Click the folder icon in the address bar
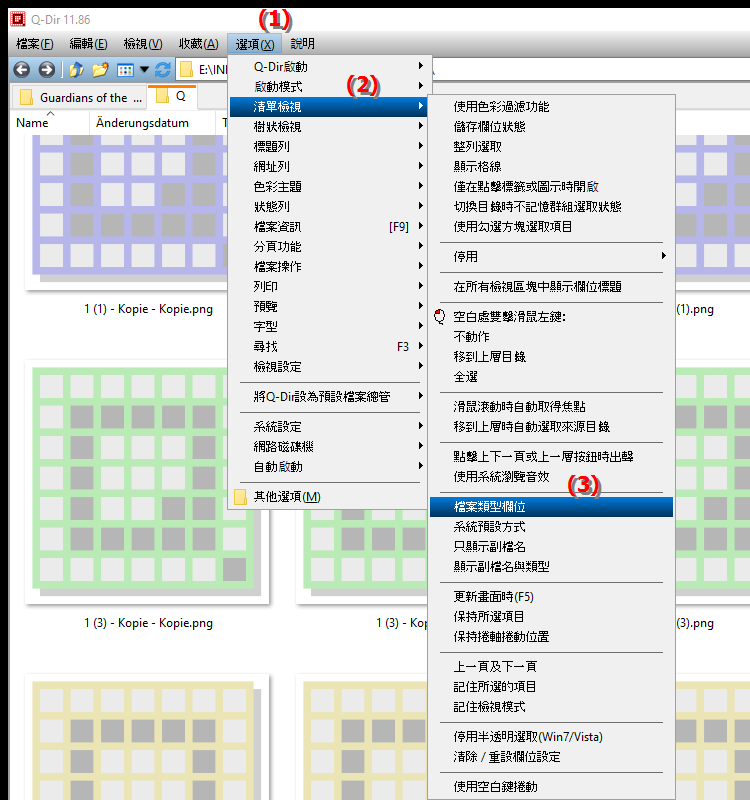 click(x=187, y=69)
